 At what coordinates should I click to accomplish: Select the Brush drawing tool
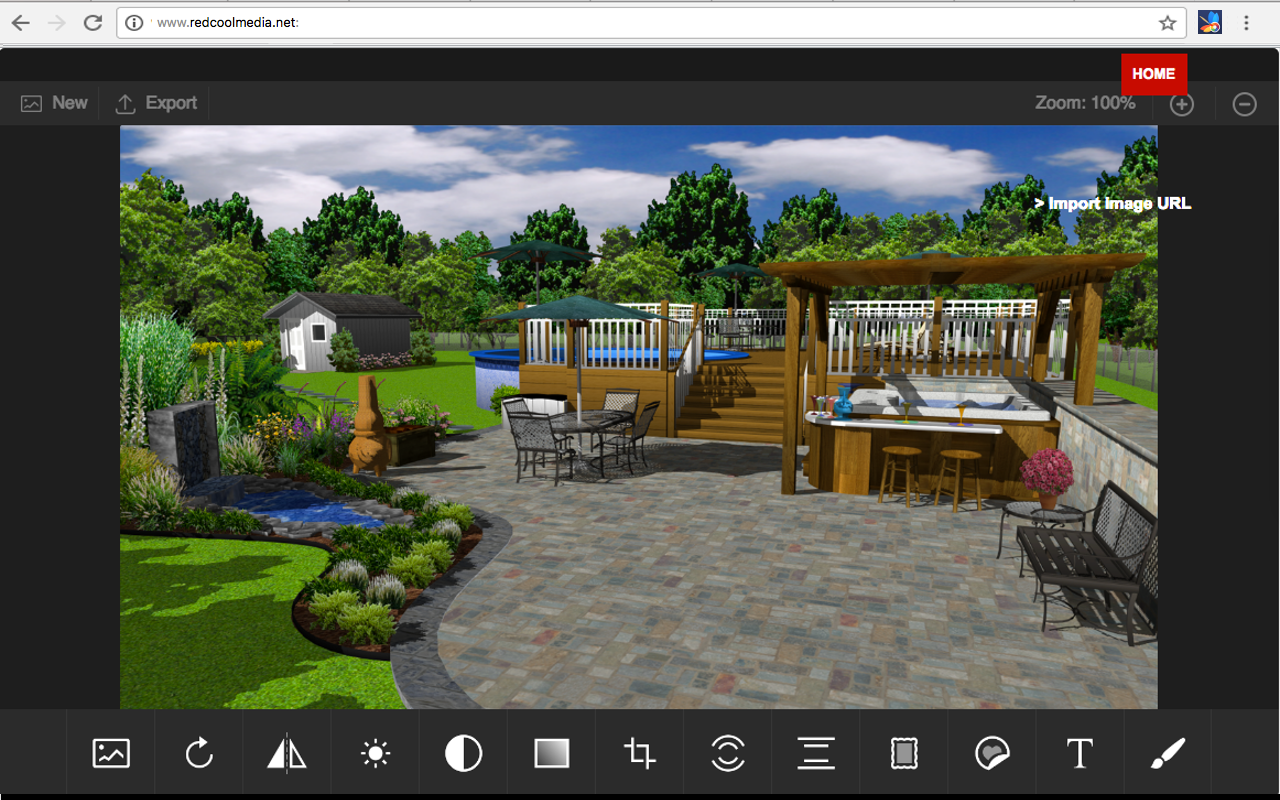click(x=1168, y=753)
